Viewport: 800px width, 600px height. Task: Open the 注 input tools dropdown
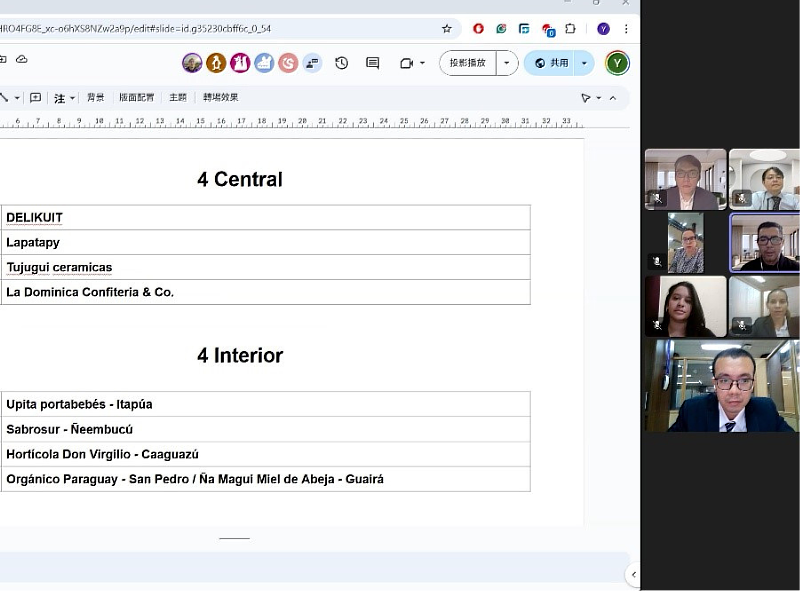click(72, 98)
